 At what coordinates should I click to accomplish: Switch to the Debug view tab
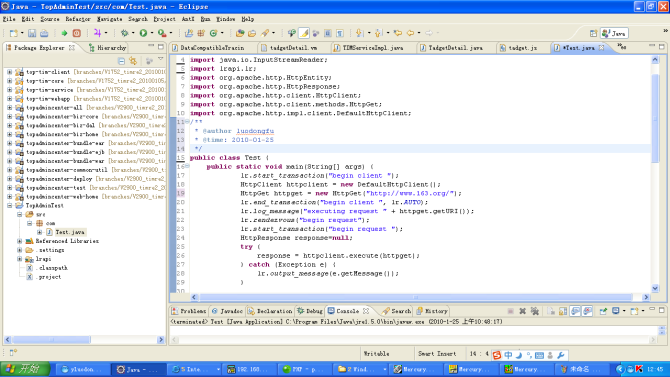pos(310,311)
